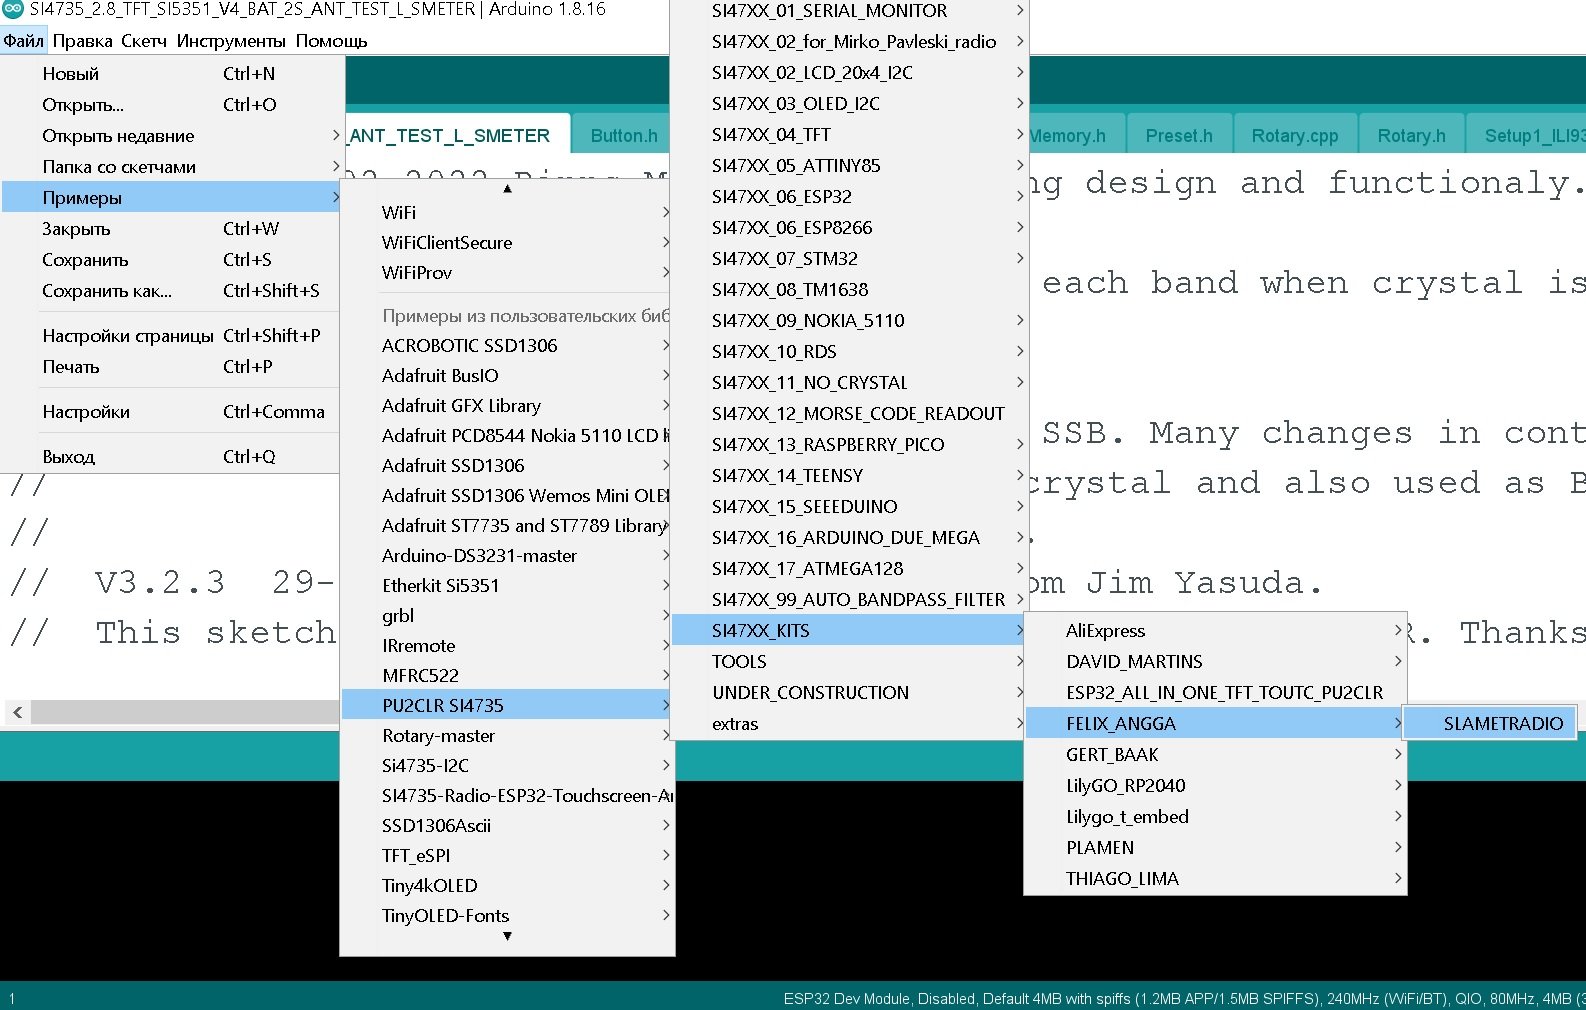Open ESP32_ALL_IN_ONE_TFT_TOUTC_PU2CLR example
Screen dimensions: 1586x1010
1216,692
